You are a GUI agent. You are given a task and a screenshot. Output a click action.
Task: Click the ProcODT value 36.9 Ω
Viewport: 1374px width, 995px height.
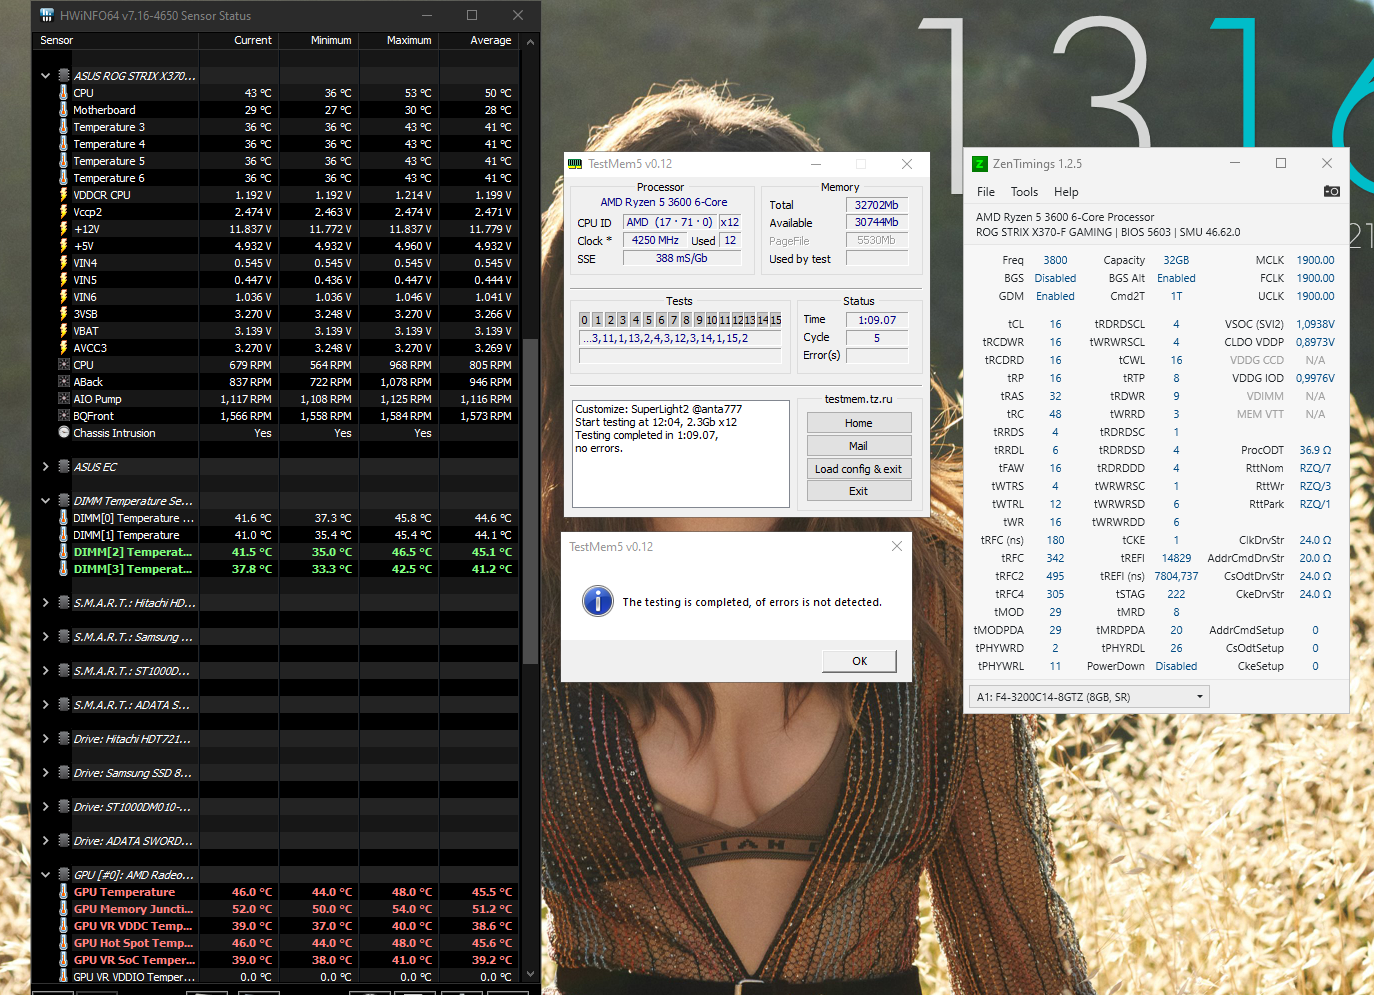point(1315,450)
